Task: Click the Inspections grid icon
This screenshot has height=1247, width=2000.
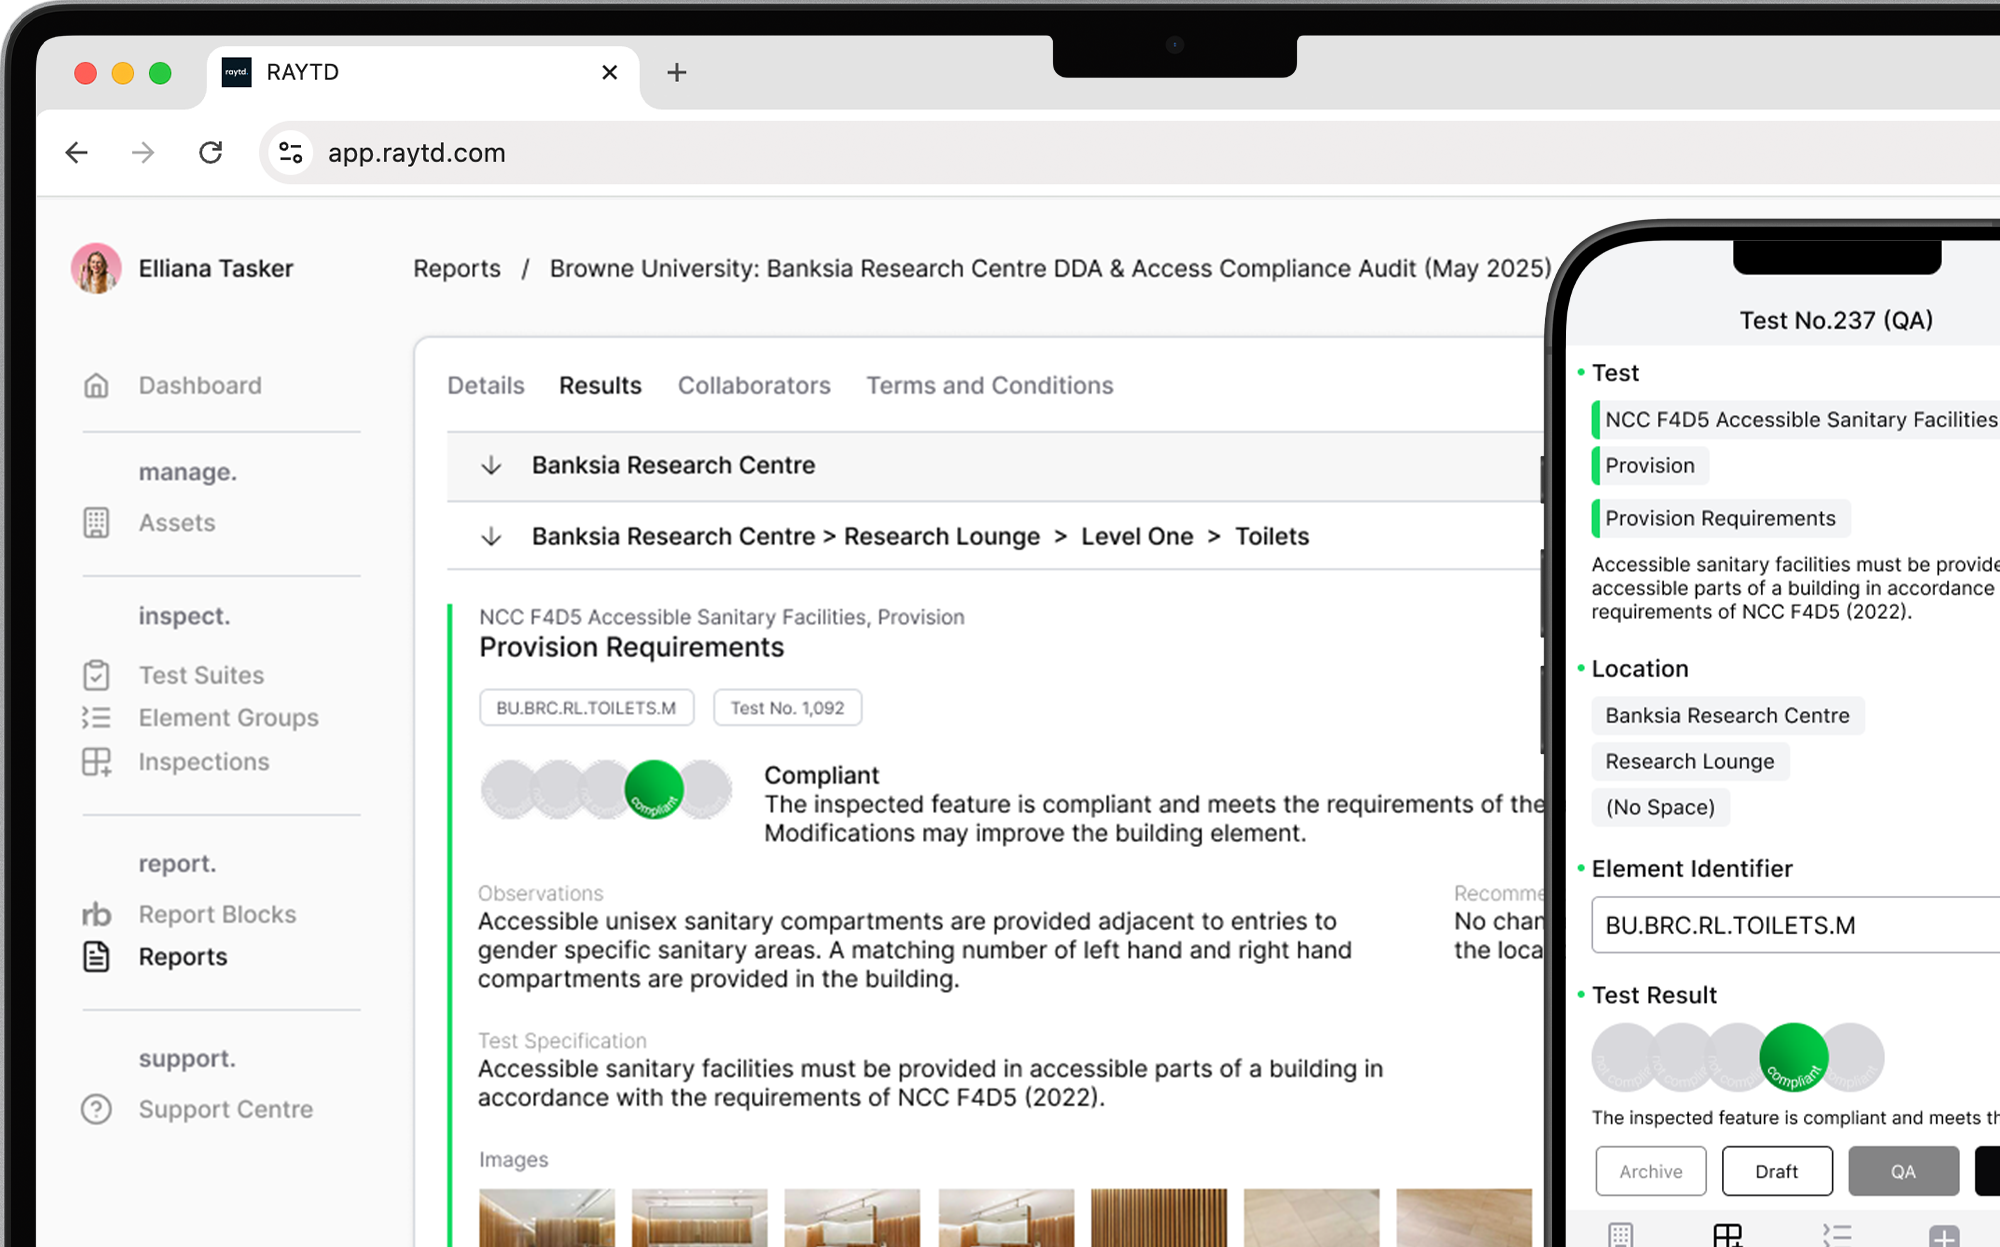Action: point(96,762)
